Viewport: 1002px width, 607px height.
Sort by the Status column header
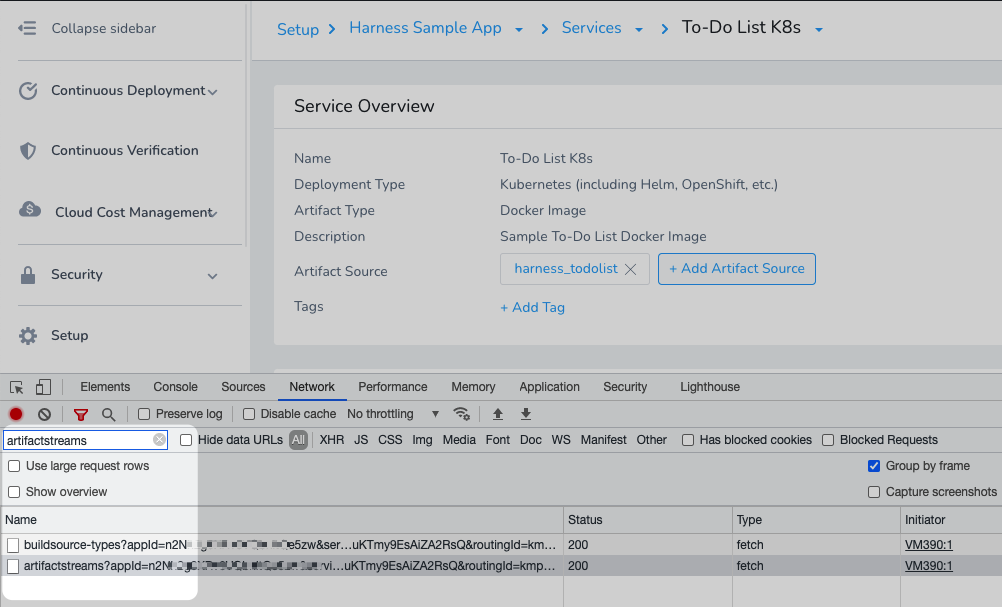coord(648,520)
